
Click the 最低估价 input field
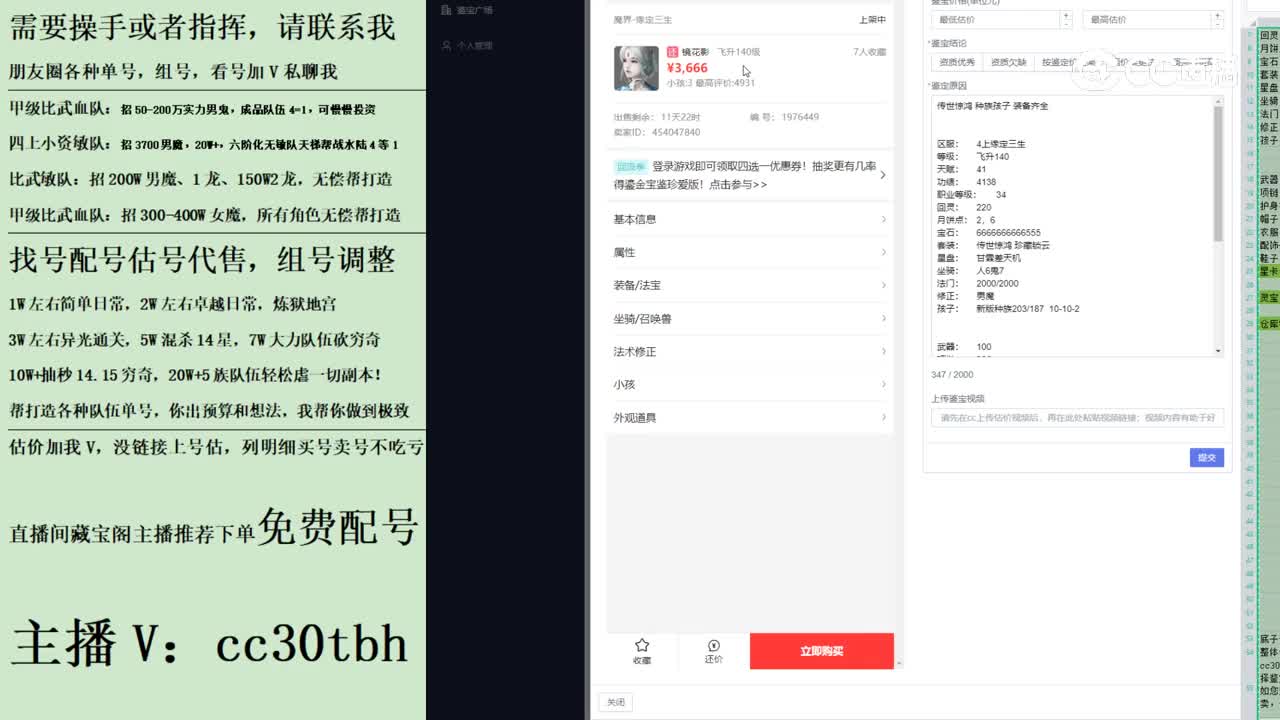click(x=995, y=19)
